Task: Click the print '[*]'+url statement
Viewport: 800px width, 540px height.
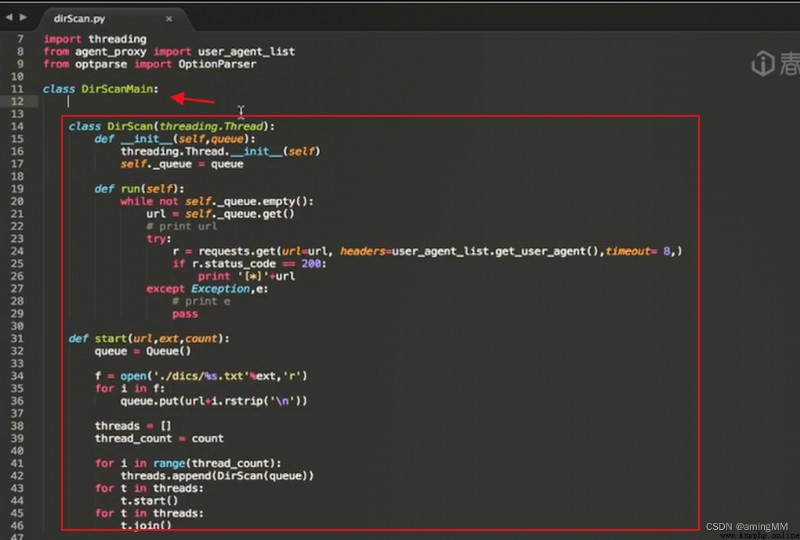Action: (246, 276)
